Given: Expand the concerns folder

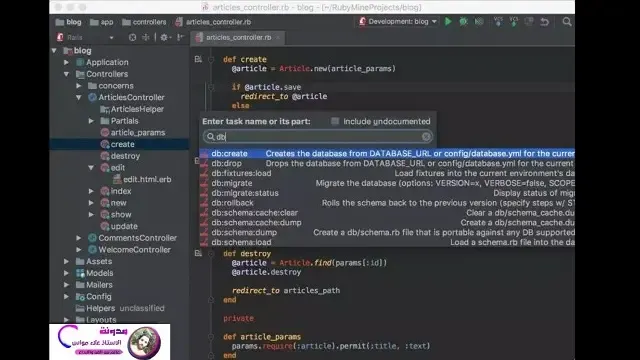Looking at the screenshot, I should 79,86.
